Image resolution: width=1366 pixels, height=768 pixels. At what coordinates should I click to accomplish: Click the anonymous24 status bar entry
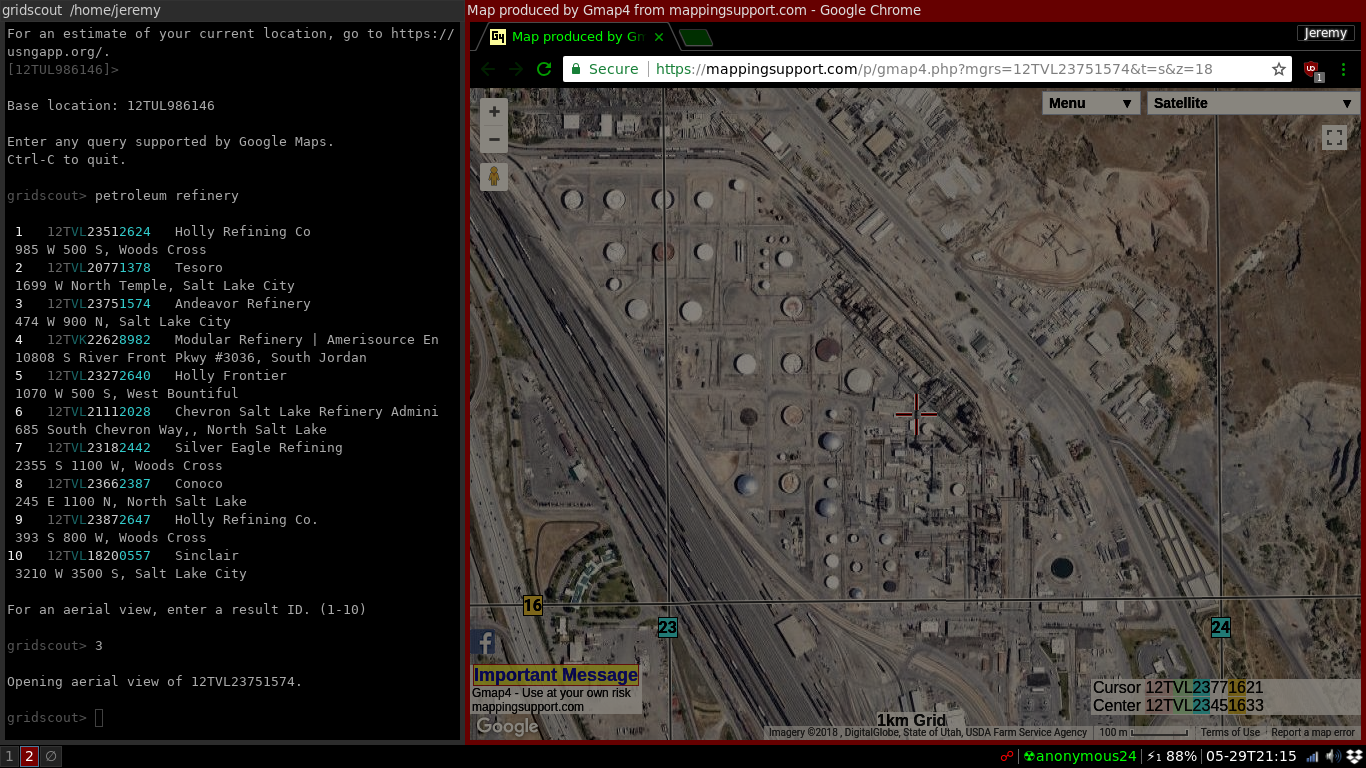coord(1079,757)
